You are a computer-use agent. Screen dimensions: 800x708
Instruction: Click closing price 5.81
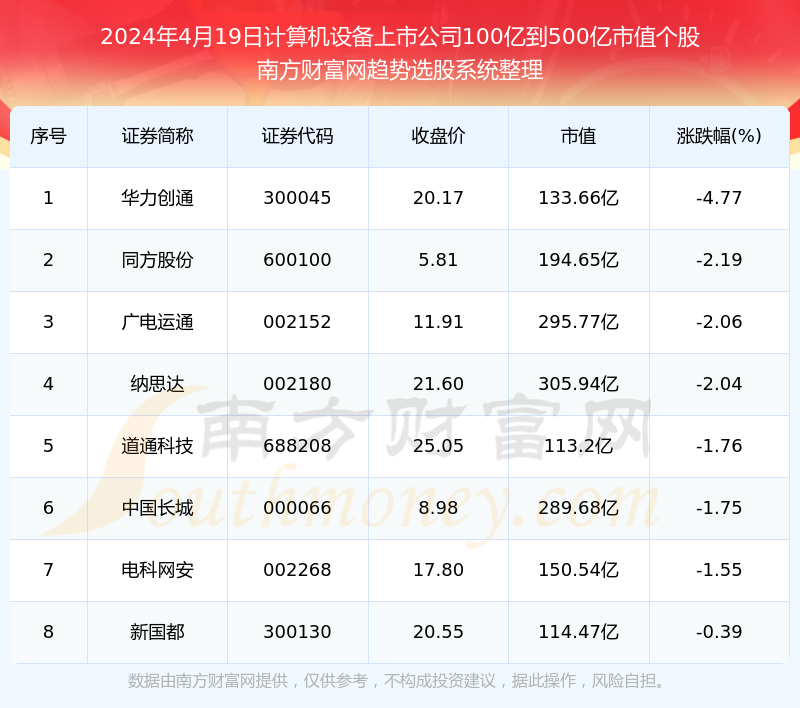click(438, 260)
